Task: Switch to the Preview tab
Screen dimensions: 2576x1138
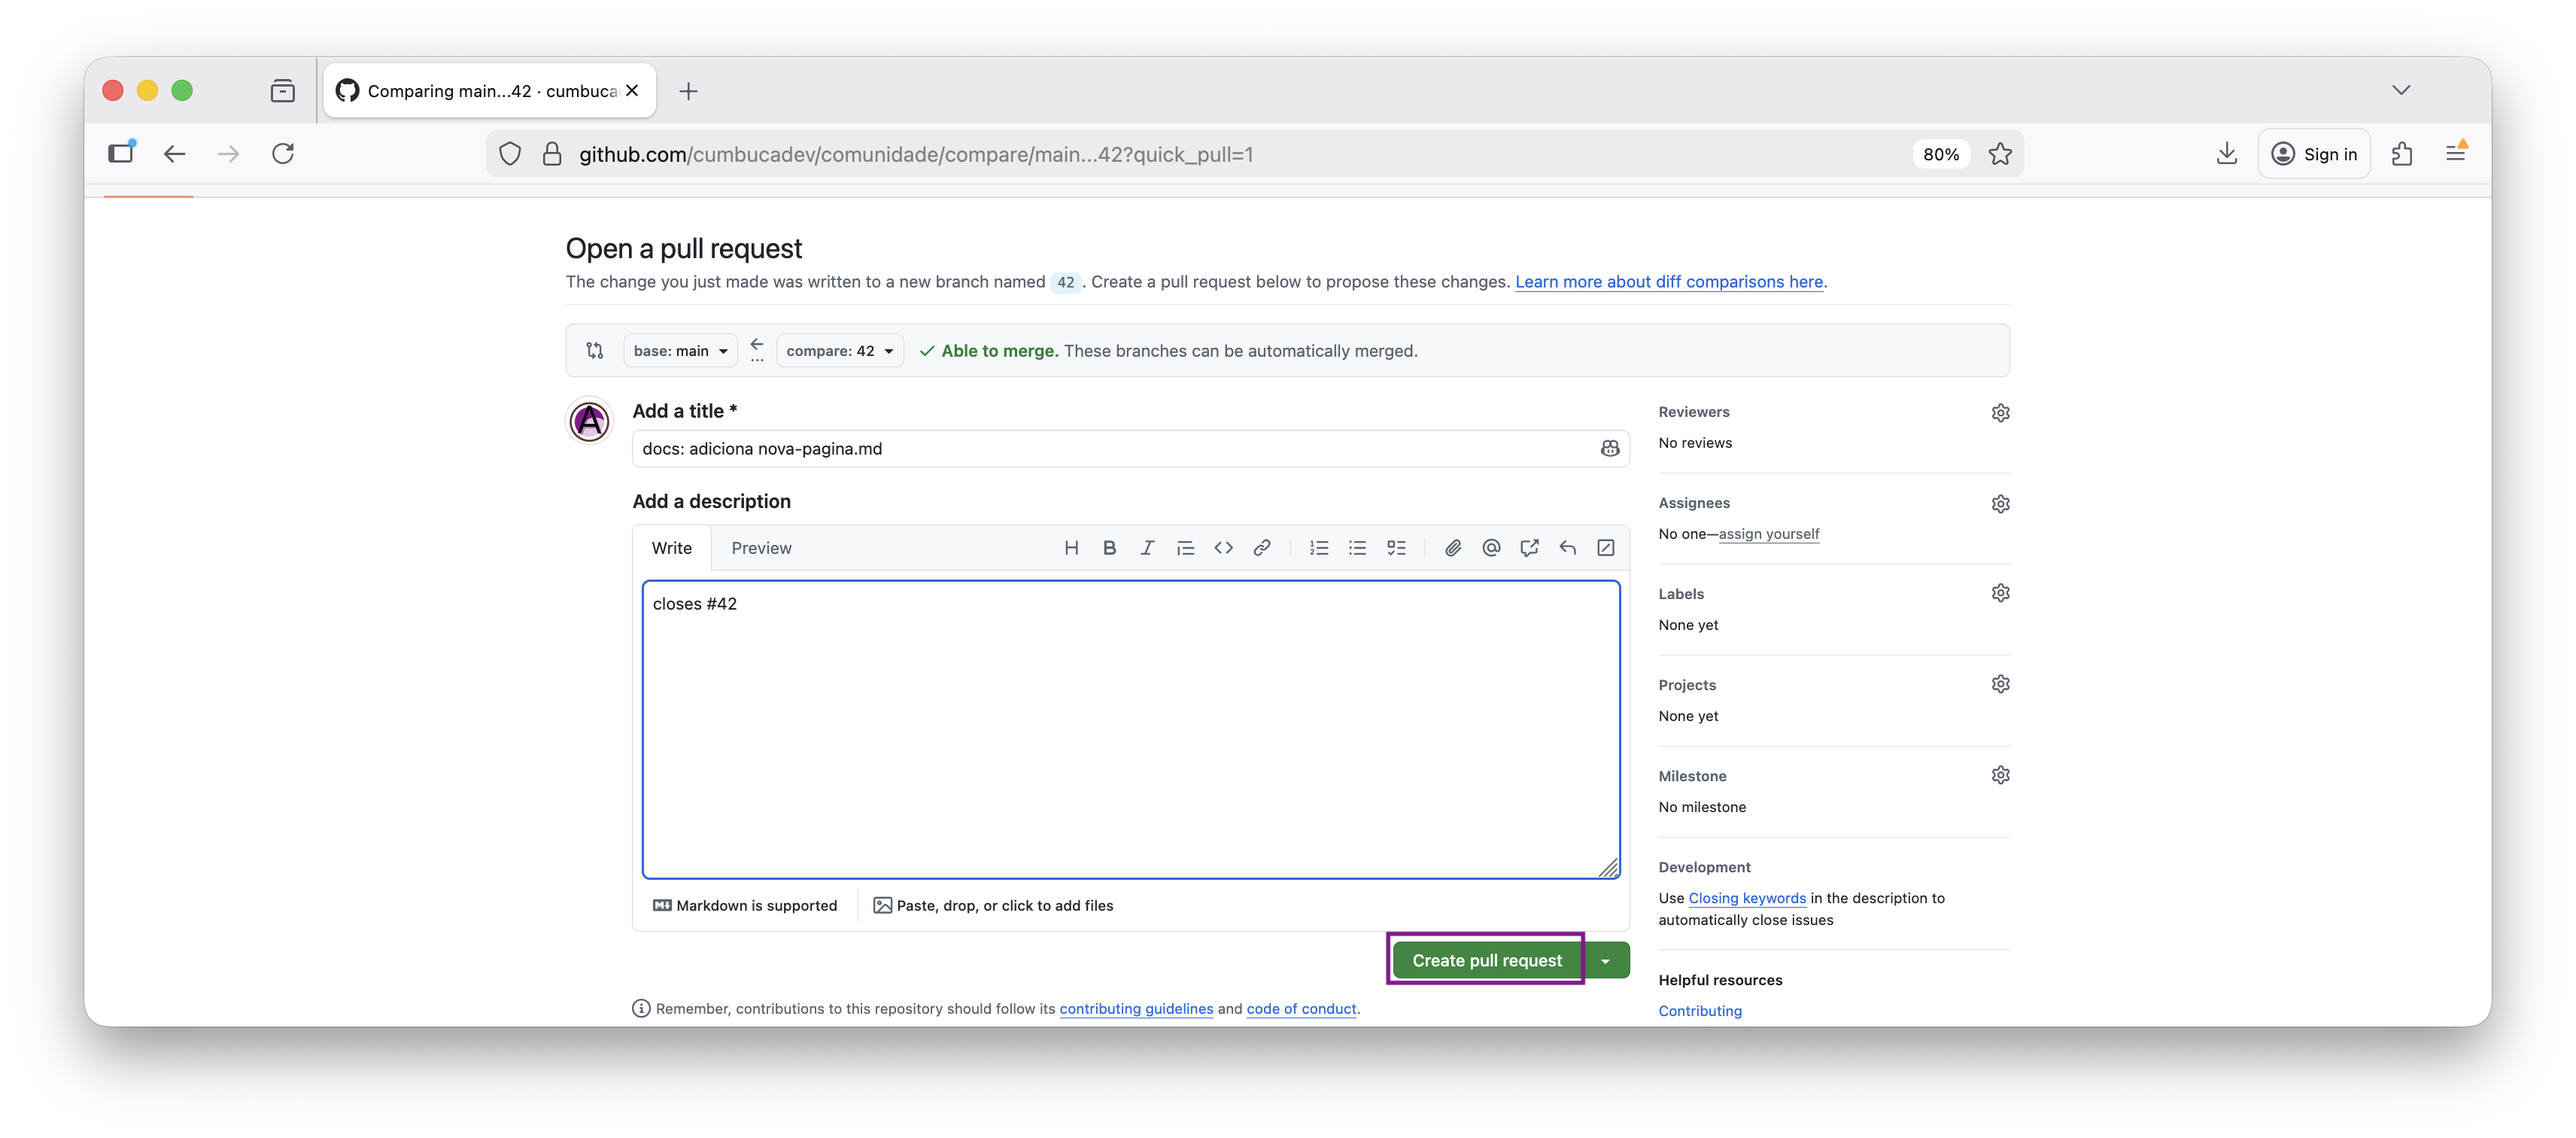Action: pos(761,547)
